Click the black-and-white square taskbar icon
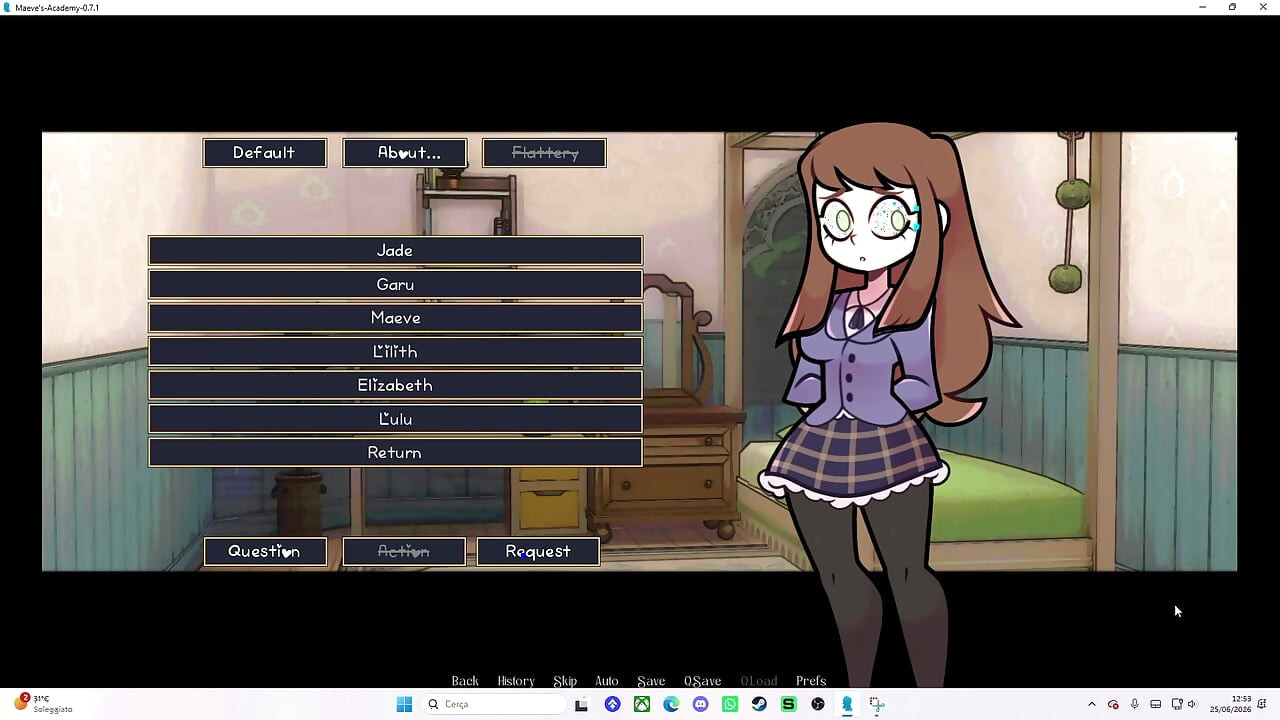Viewport: 1280px width, 720px height. (x=581, y=704)
